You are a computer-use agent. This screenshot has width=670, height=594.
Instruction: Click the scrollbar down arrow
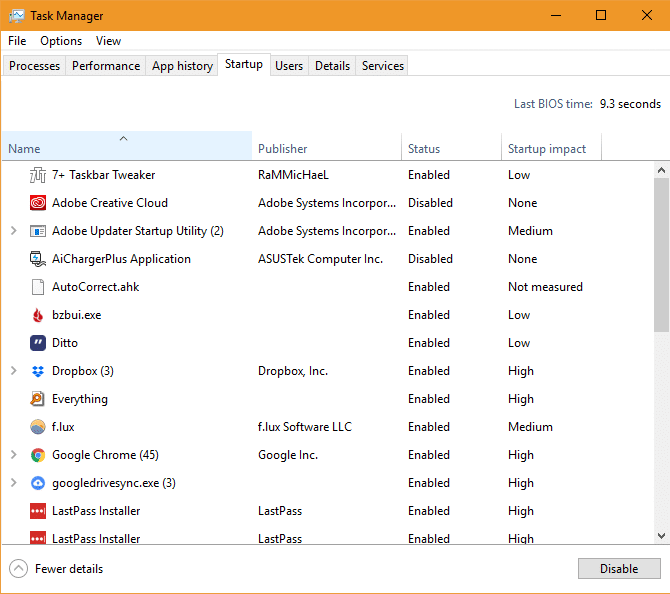661,536
